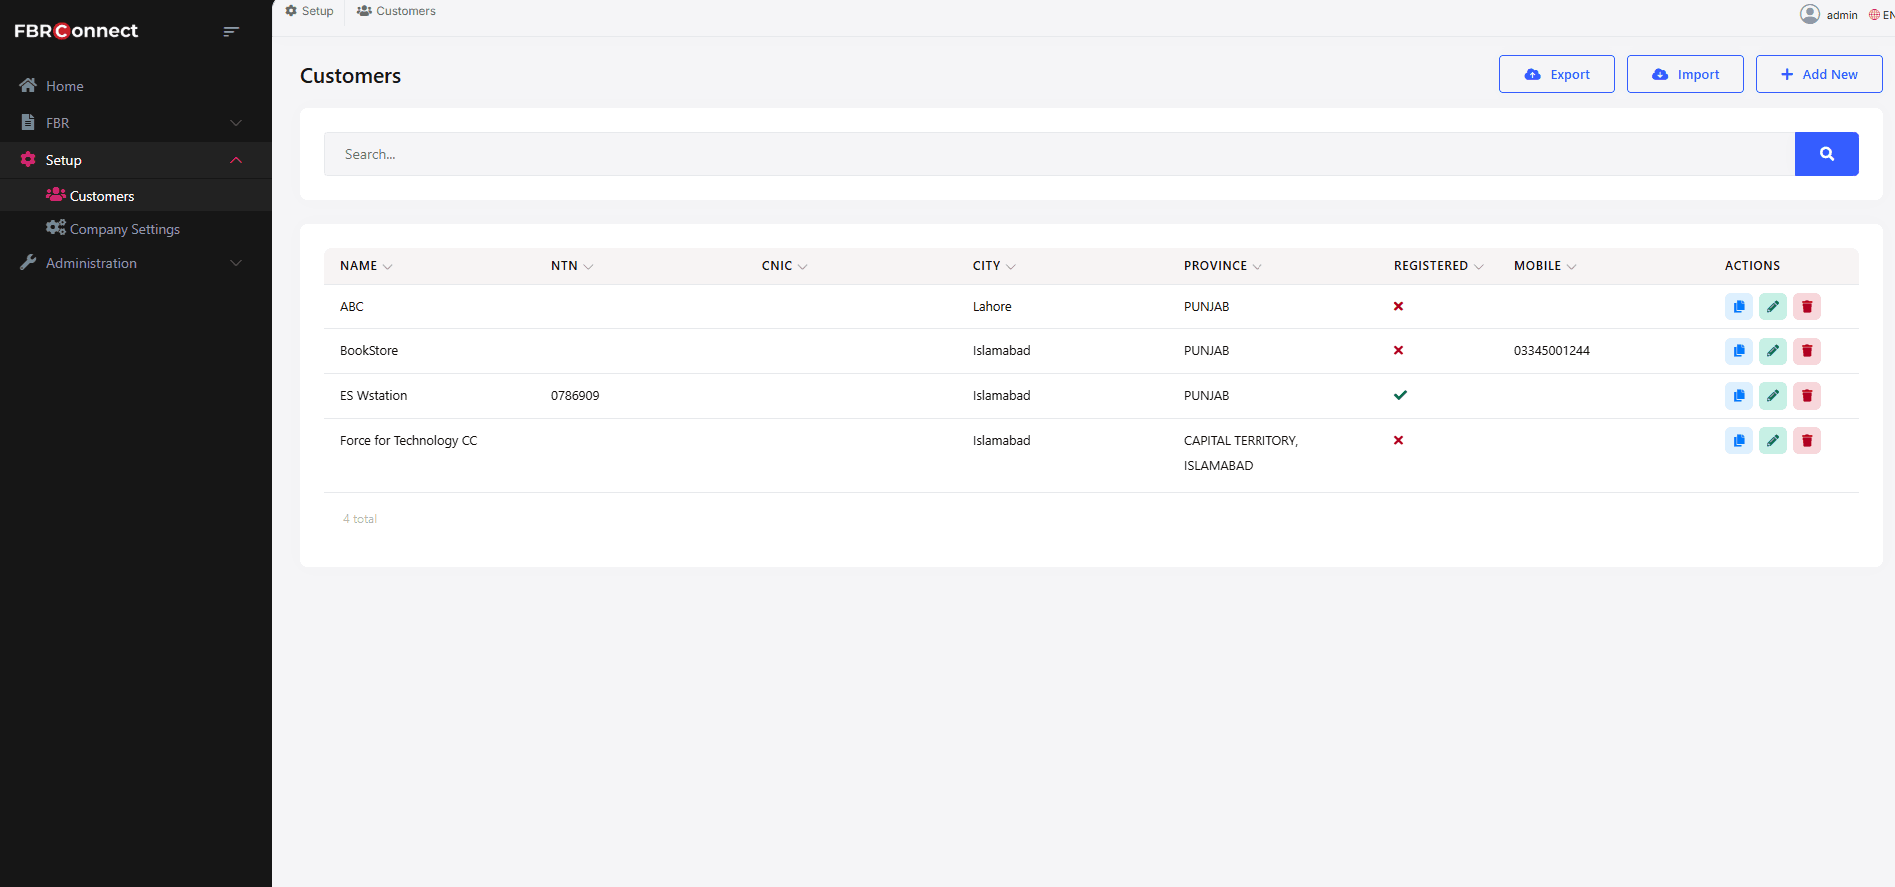Click mobile number 03345001244
Screen dimensions: 1895x887
1551,351
